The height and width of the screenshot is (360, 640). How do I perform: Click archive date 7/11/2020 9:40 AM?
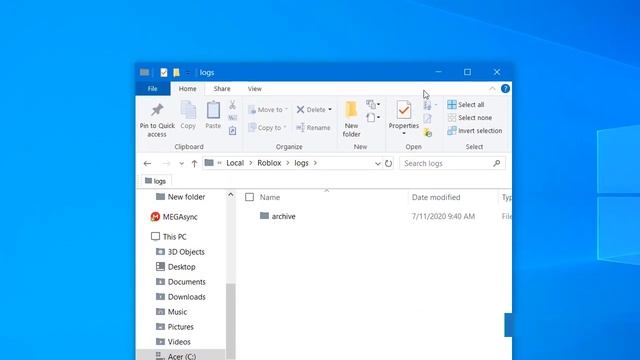click(443, 216)
